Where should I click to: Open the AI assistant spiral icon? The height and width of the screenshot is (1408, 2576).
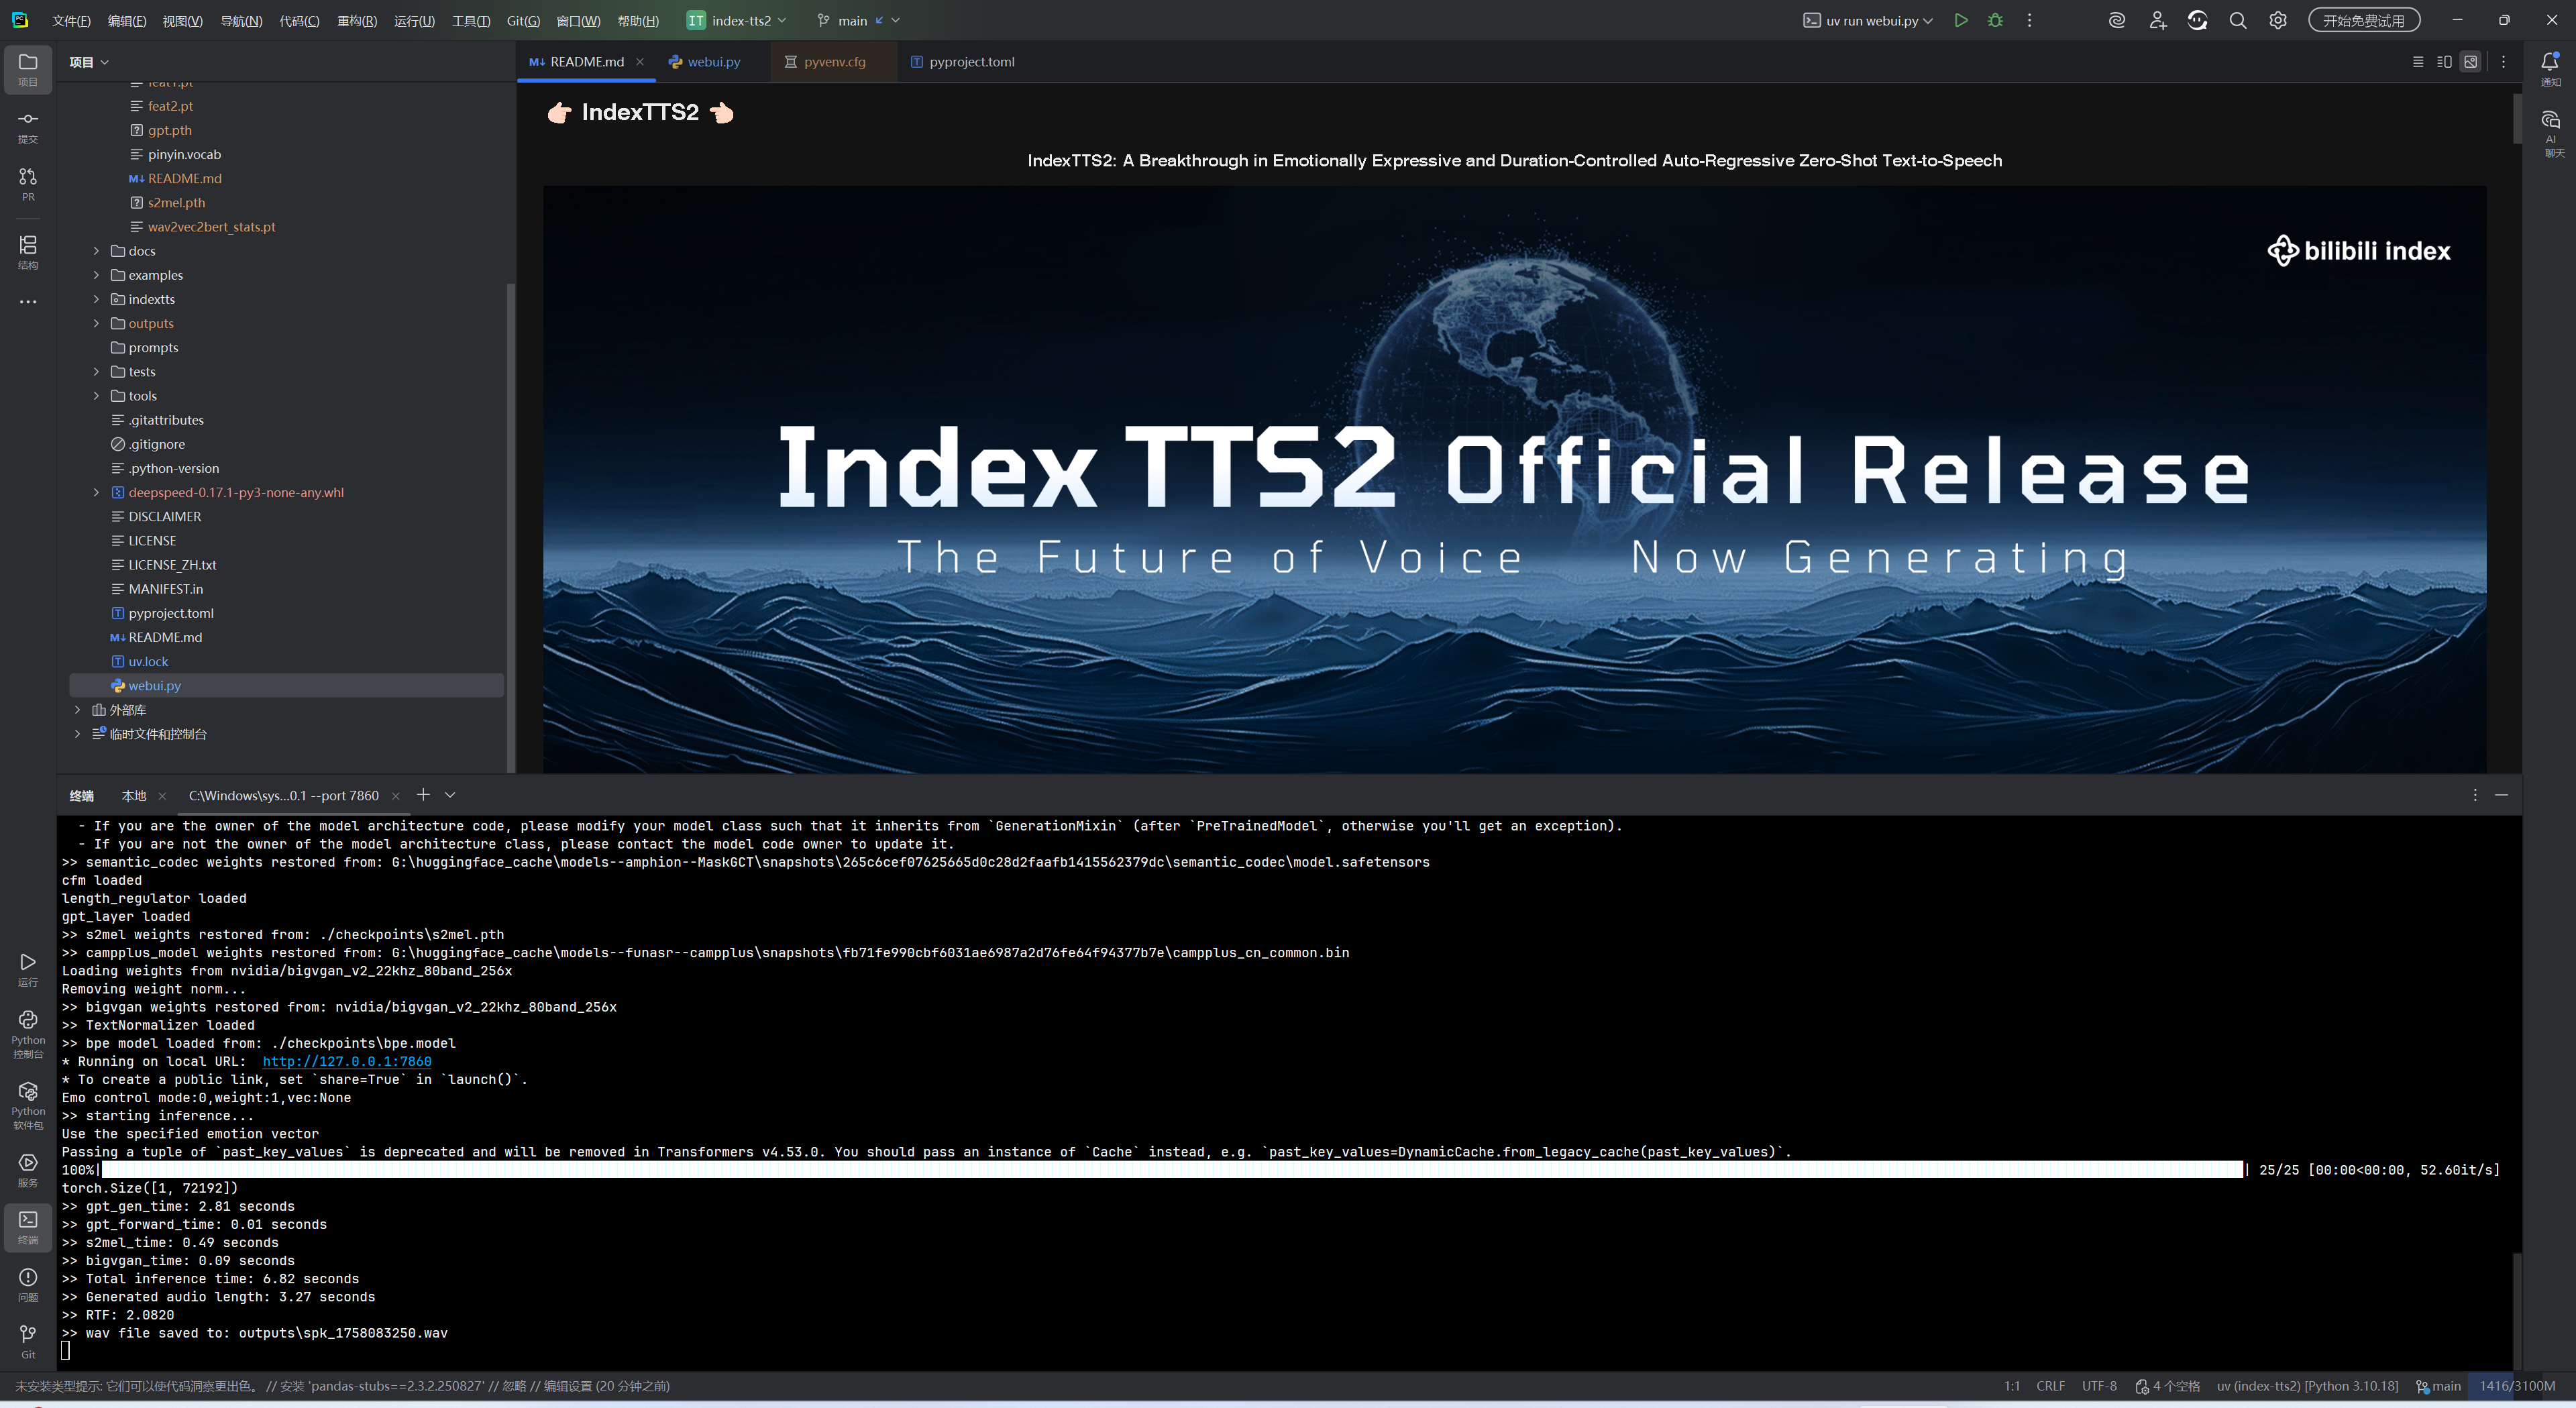coord(2117,20)
